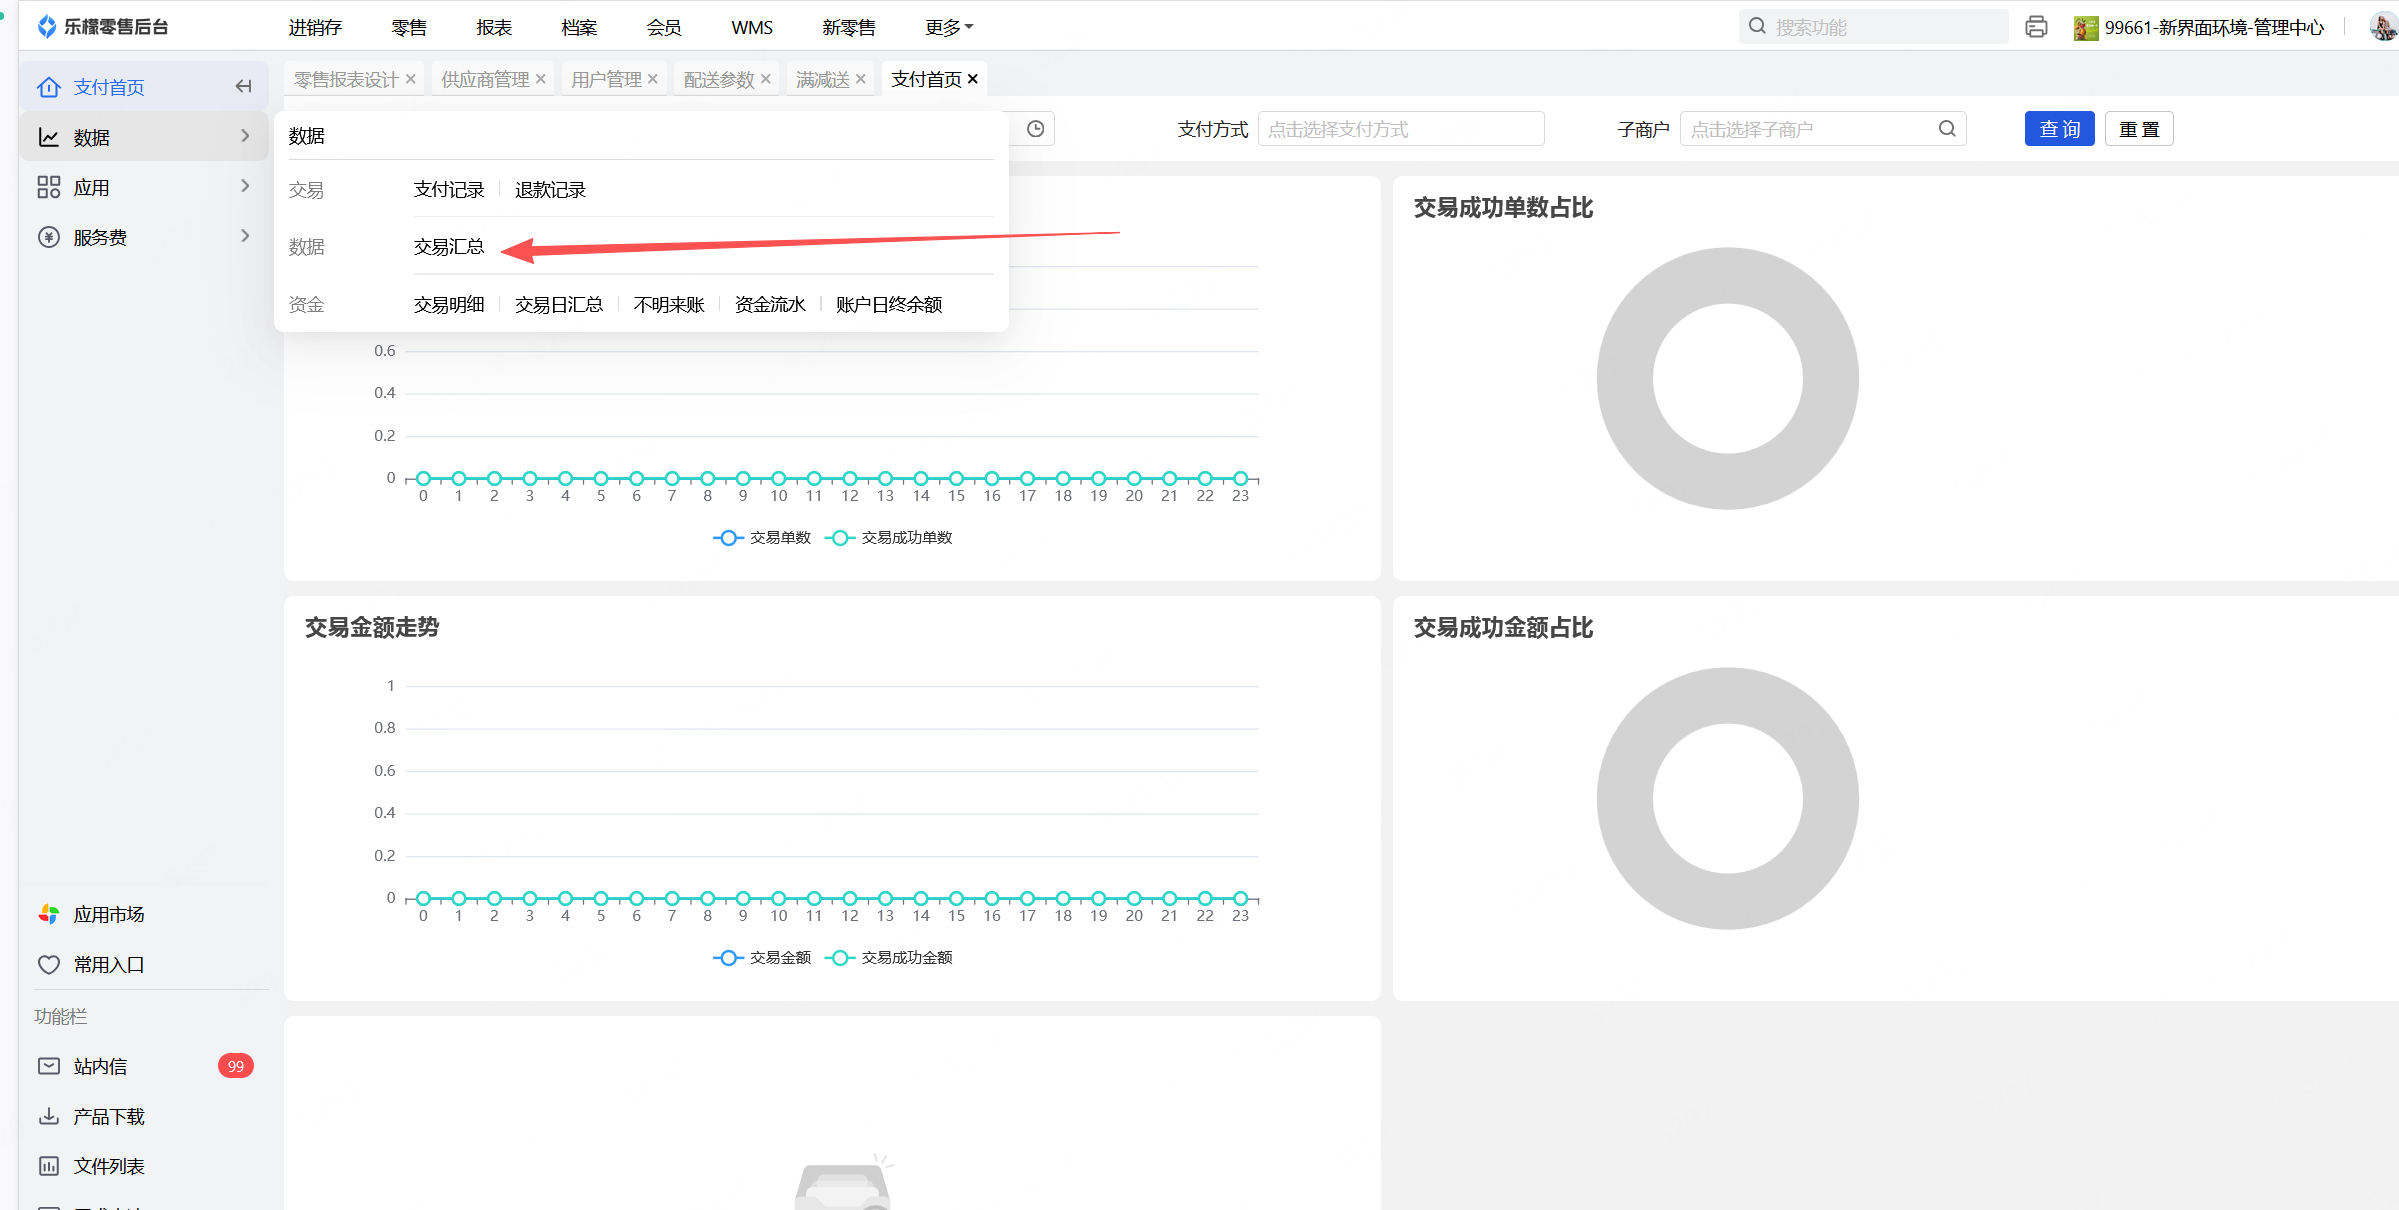Screen dimensions: 2399x1210
Task: Expand the 更多 top menu dropdown
Action: click(x=948, y=27)
